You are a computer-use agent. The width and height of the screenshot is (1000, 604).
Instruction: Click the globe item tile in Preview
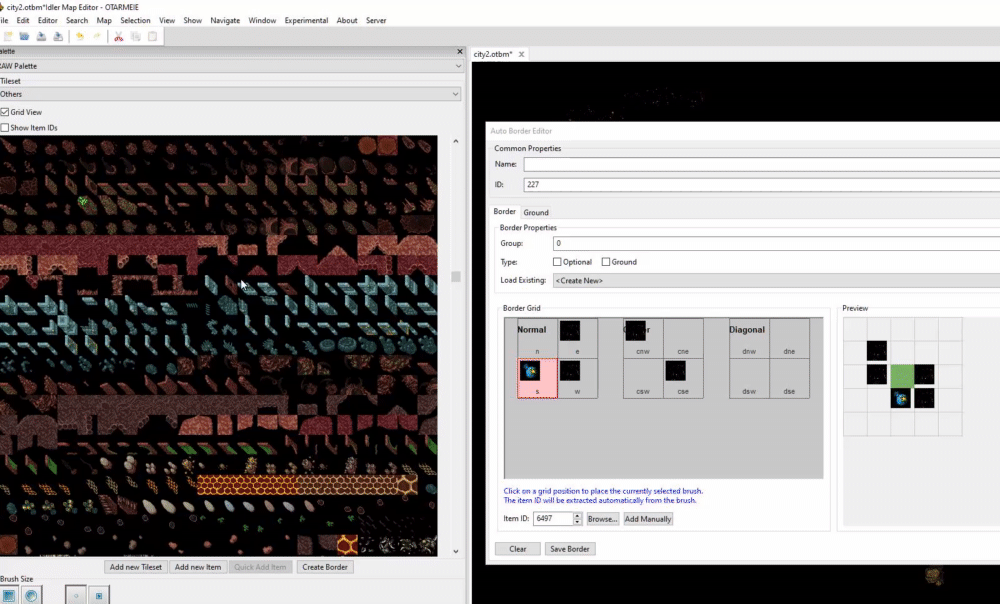(901, 399)
